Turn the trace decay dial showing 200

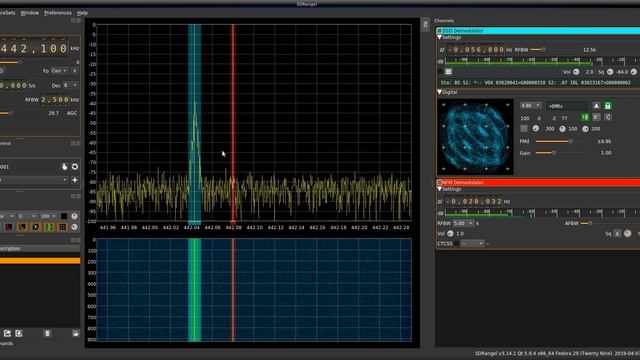pyautogui.click(x=585, y=129)
